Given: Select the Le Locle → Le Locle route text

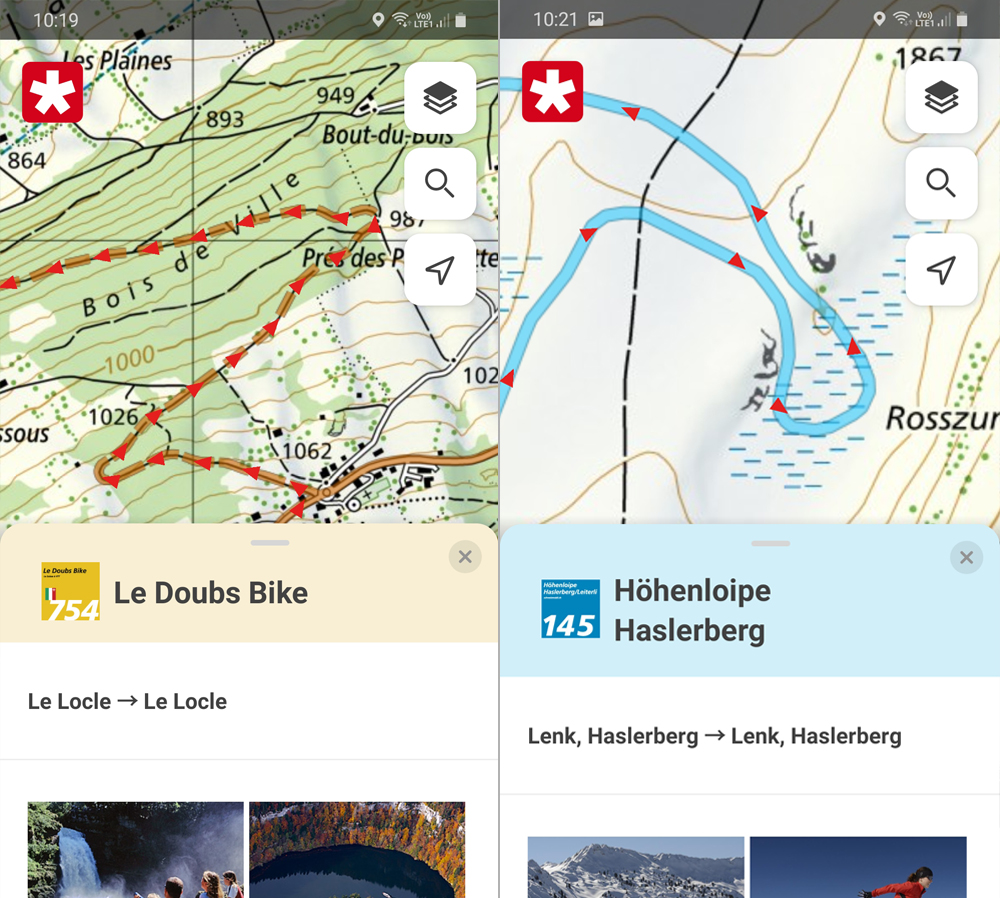Looking at the screenshot, I should 127,702.
